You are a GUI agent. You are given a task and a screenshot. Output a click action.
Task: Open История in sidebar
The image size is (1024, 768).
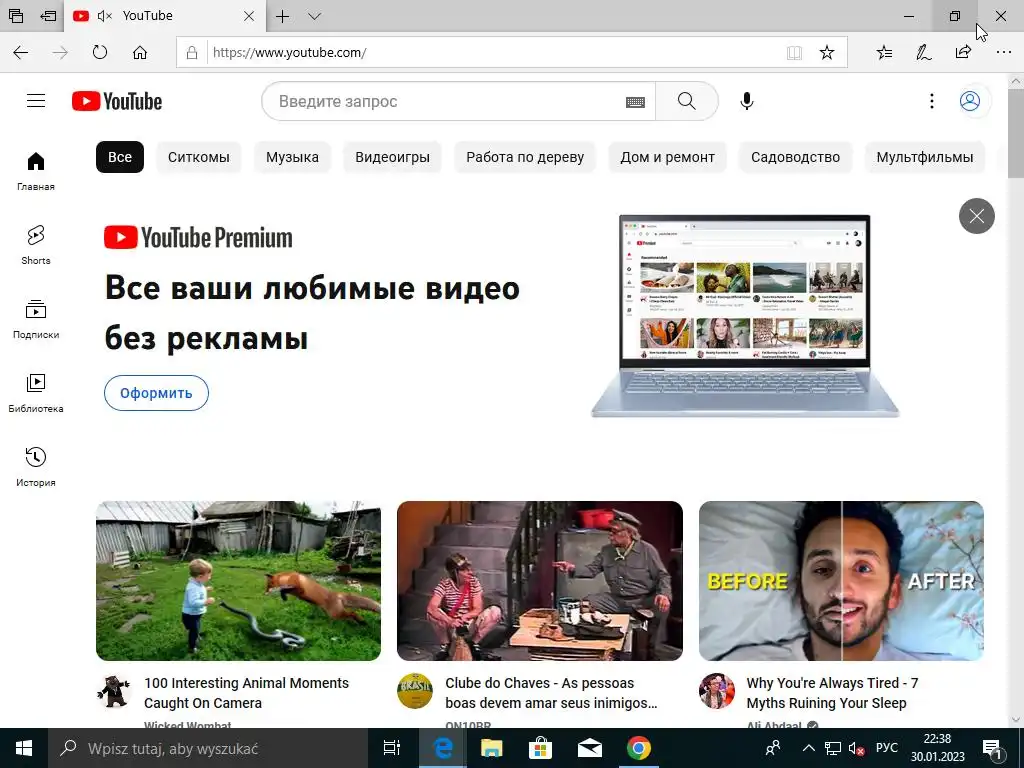(x=36, y=466)
